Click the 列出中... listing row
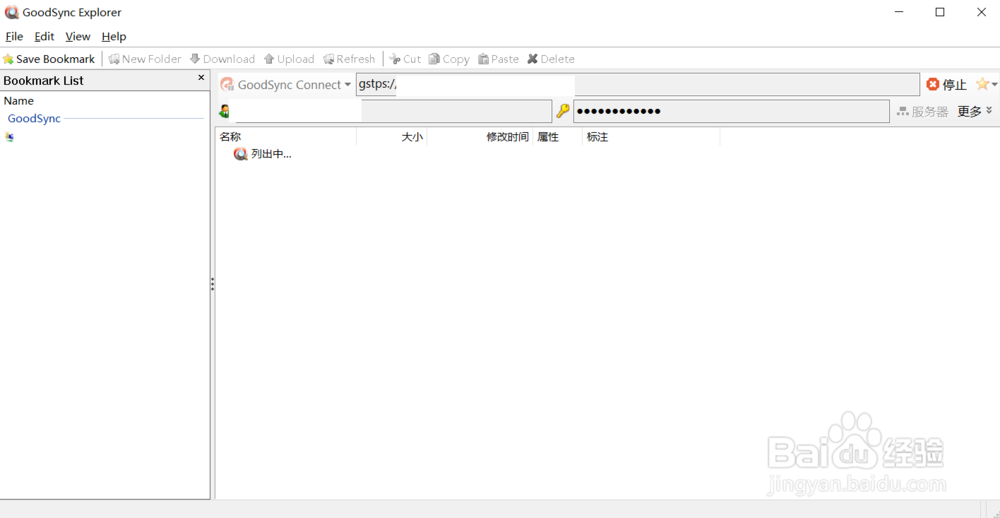The height and width of the screenshot is (518, 1000). point(263,154)
